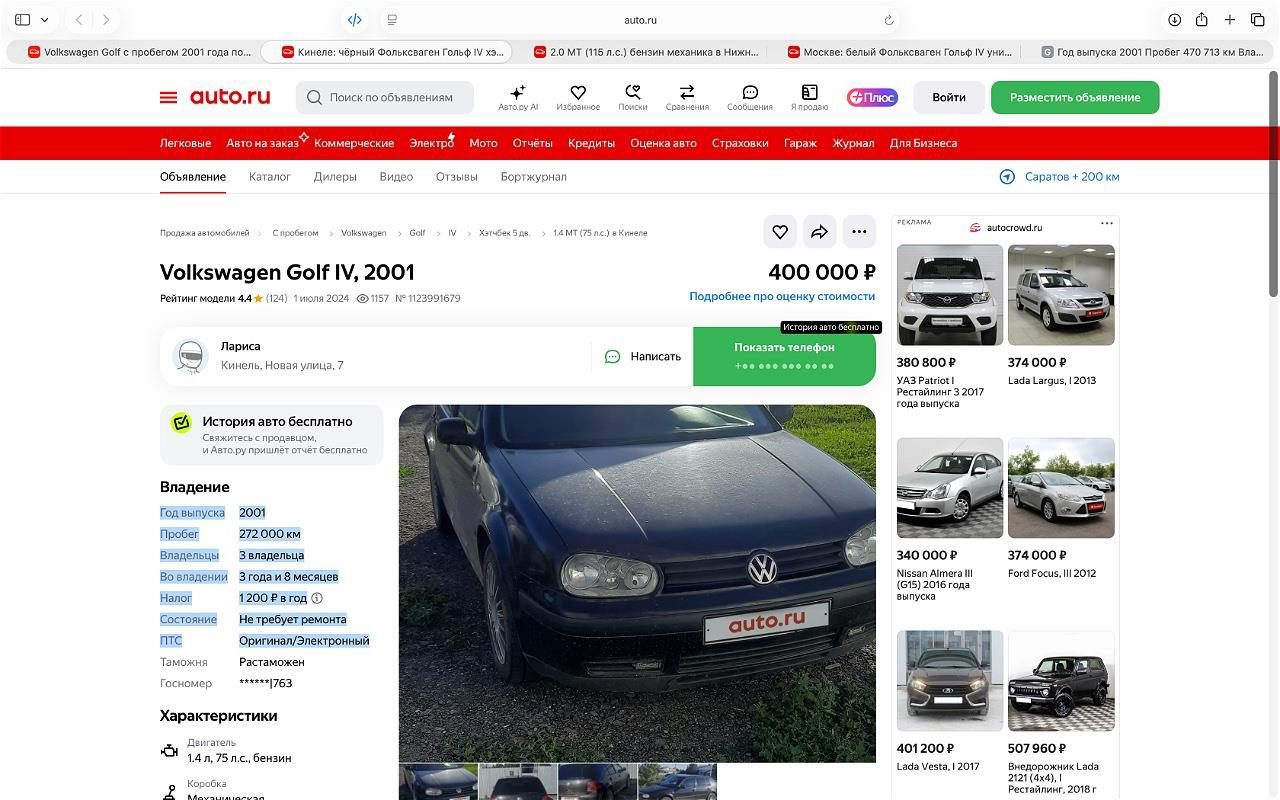Open seller Лариса's avatar
Viewport: 1280px width, 800px height.
point(190,356)
